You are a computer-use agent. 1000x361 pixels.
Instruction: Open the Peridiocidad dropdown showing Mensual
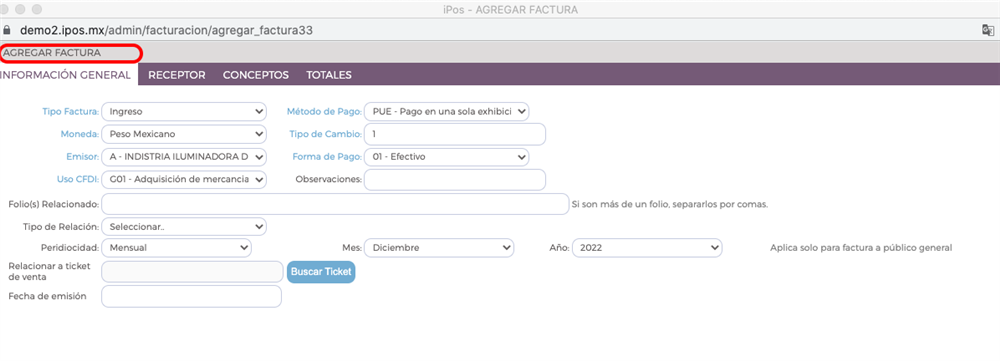click(x=176, y=247)
